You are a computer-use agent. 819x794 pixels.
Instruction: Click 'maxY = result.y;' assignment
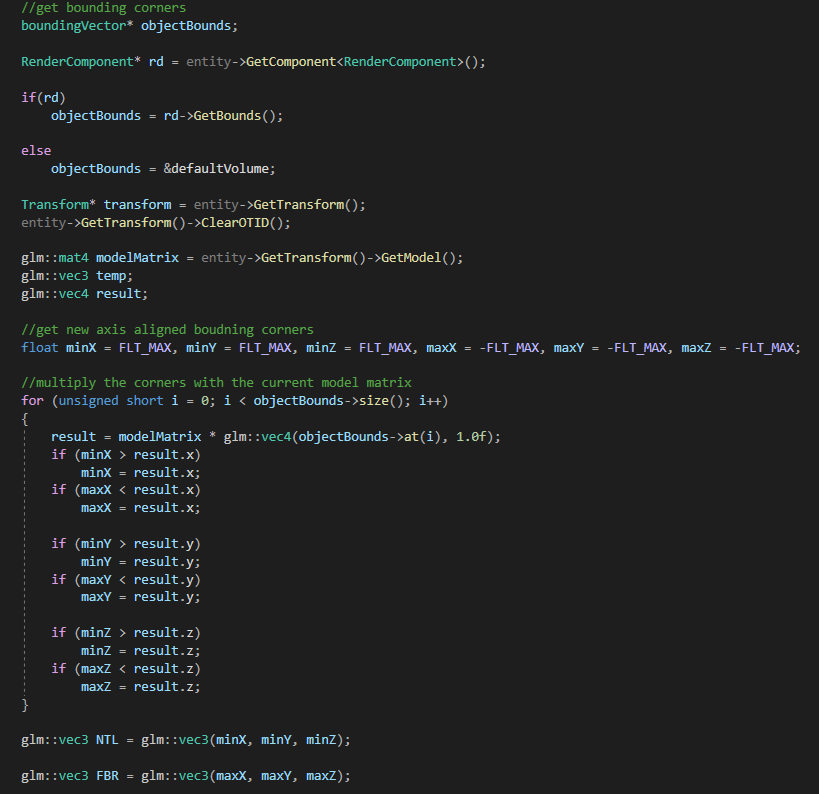[141, 597]
